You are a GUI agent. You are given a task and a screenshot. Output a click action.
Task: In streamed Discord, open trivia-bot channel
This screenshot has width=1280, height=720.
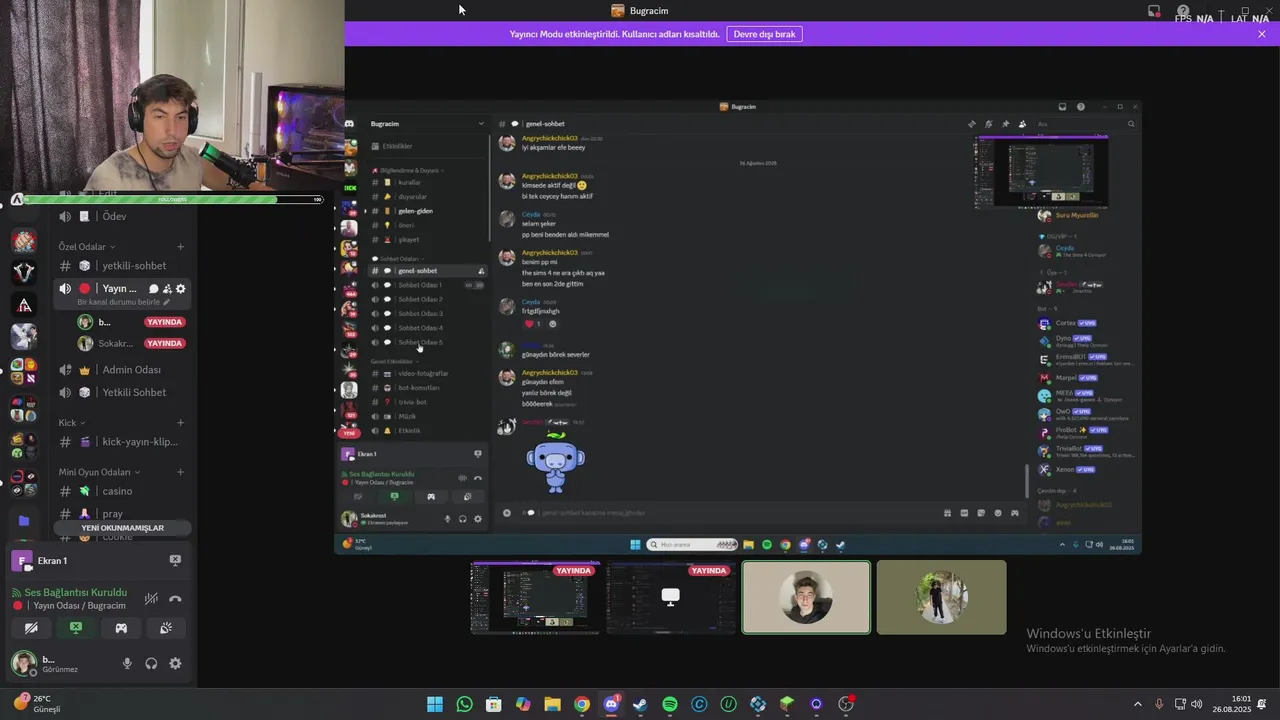pyautogui.click(x=427, y=402)
